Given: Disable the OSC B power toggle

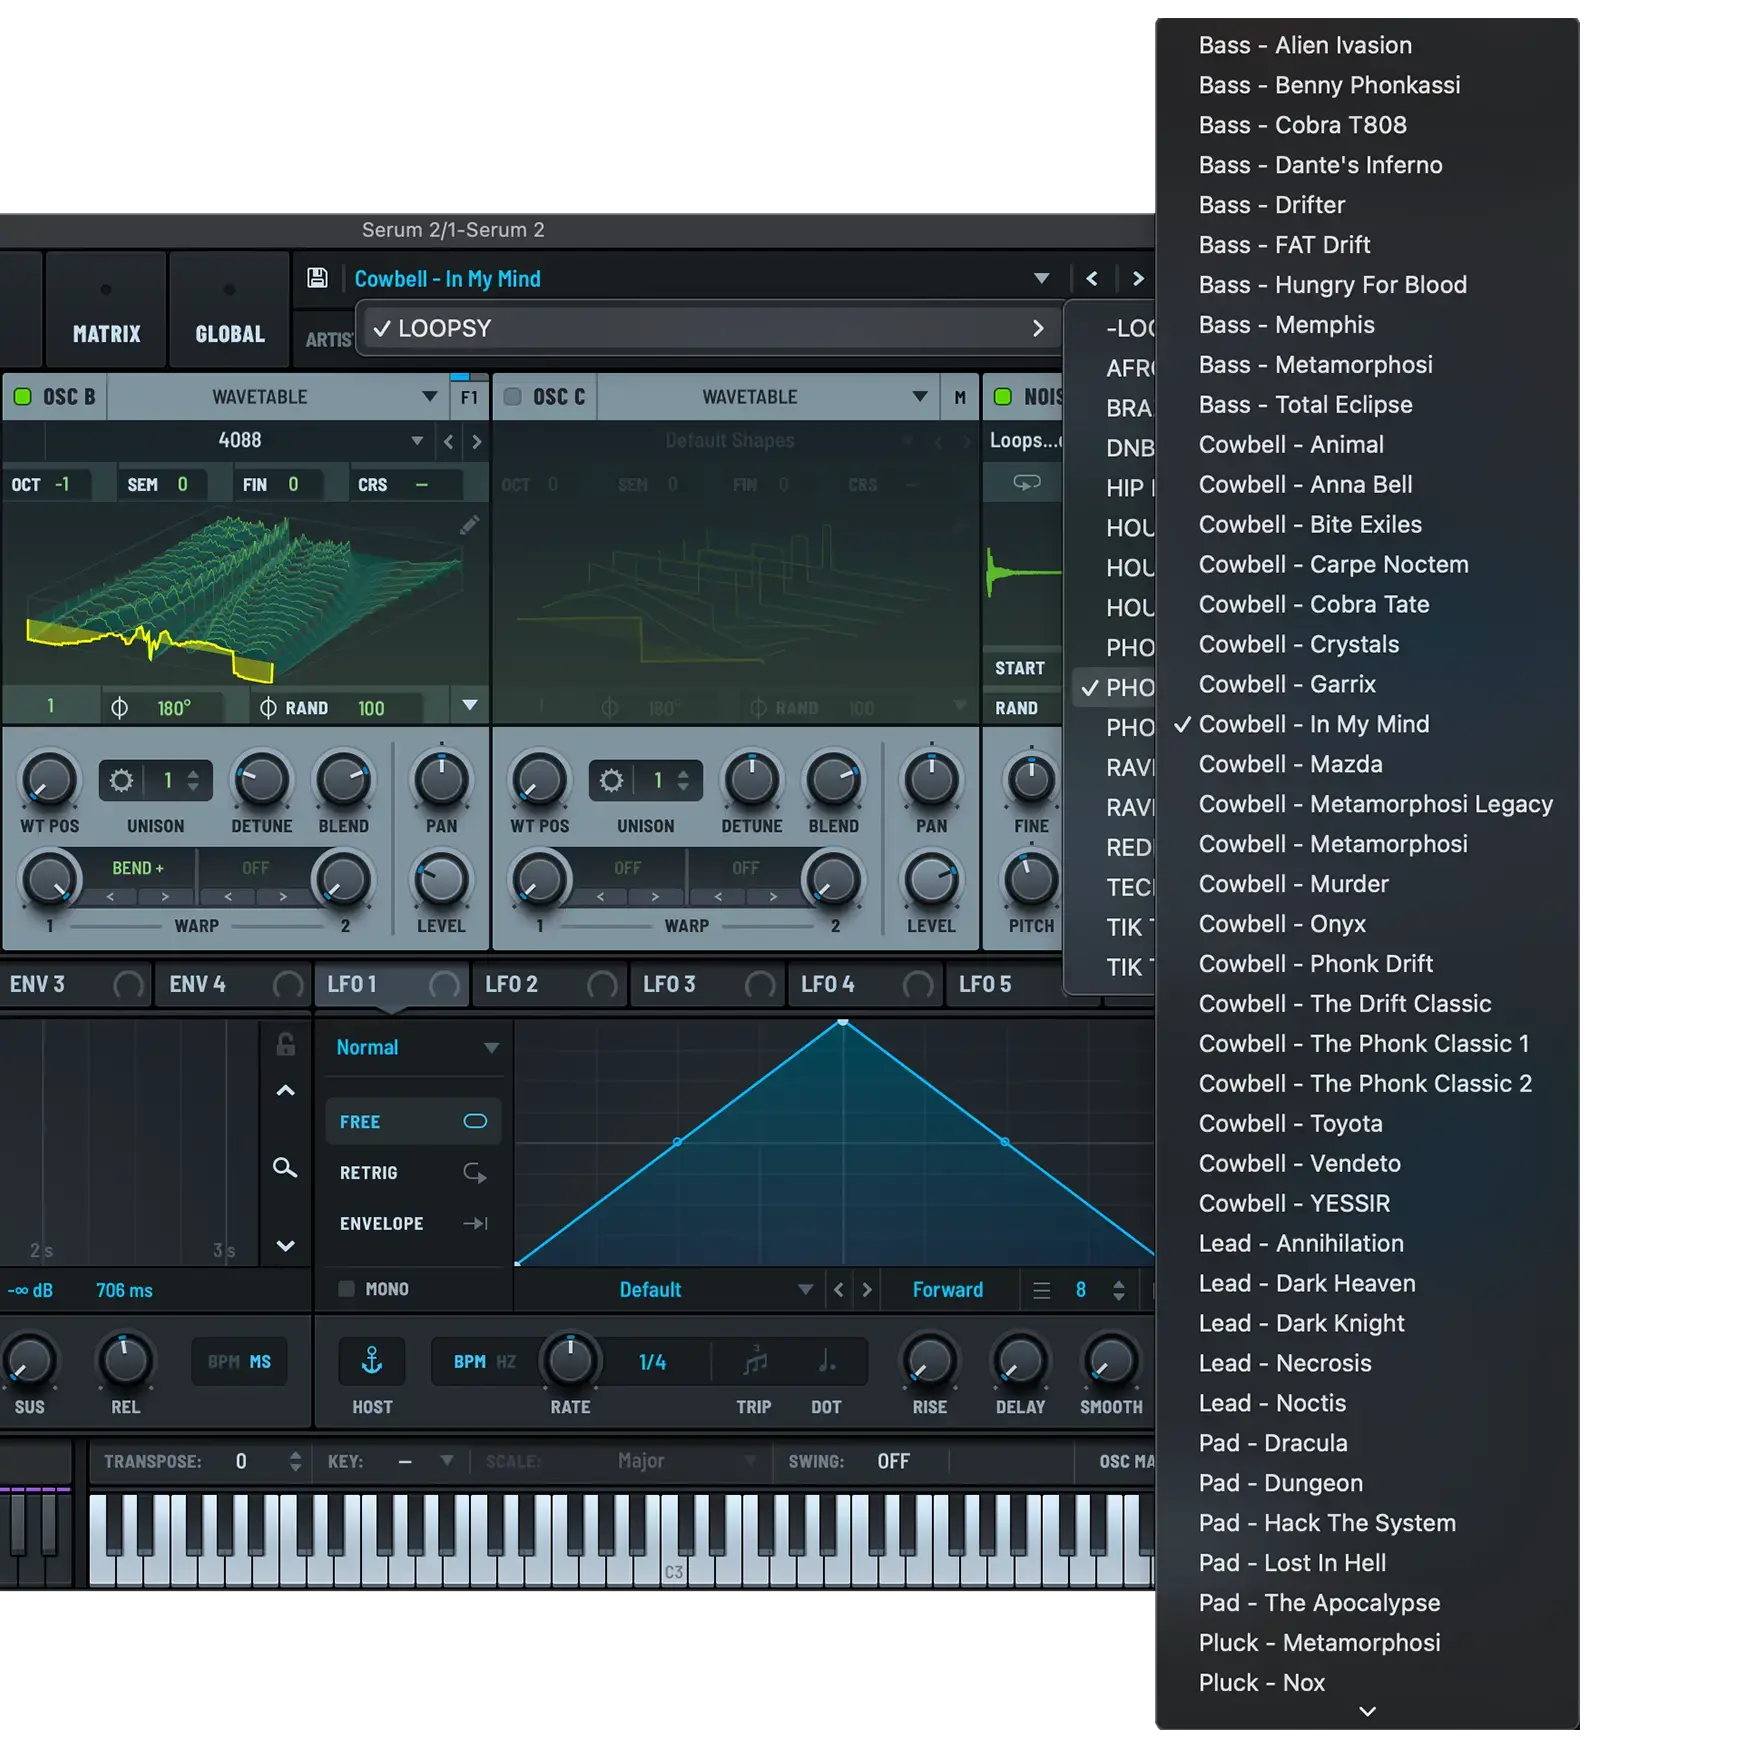Looking at the screenshot, I should tap(23, 397).
